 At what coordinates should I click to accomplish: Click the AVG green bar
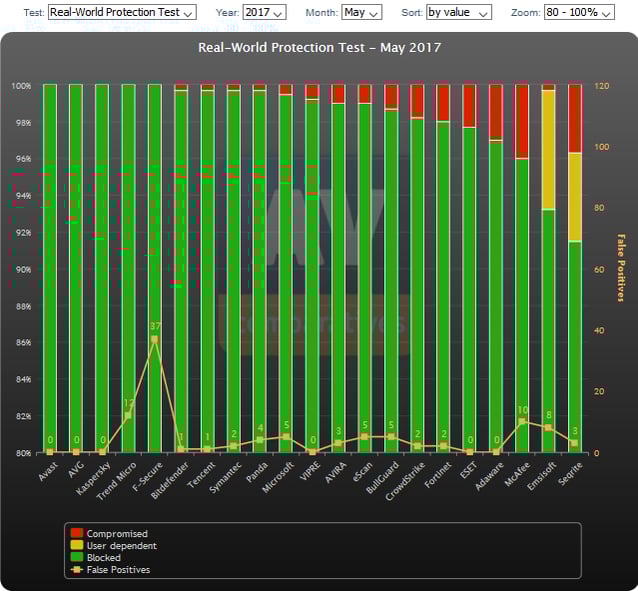[x=76, y=268]
